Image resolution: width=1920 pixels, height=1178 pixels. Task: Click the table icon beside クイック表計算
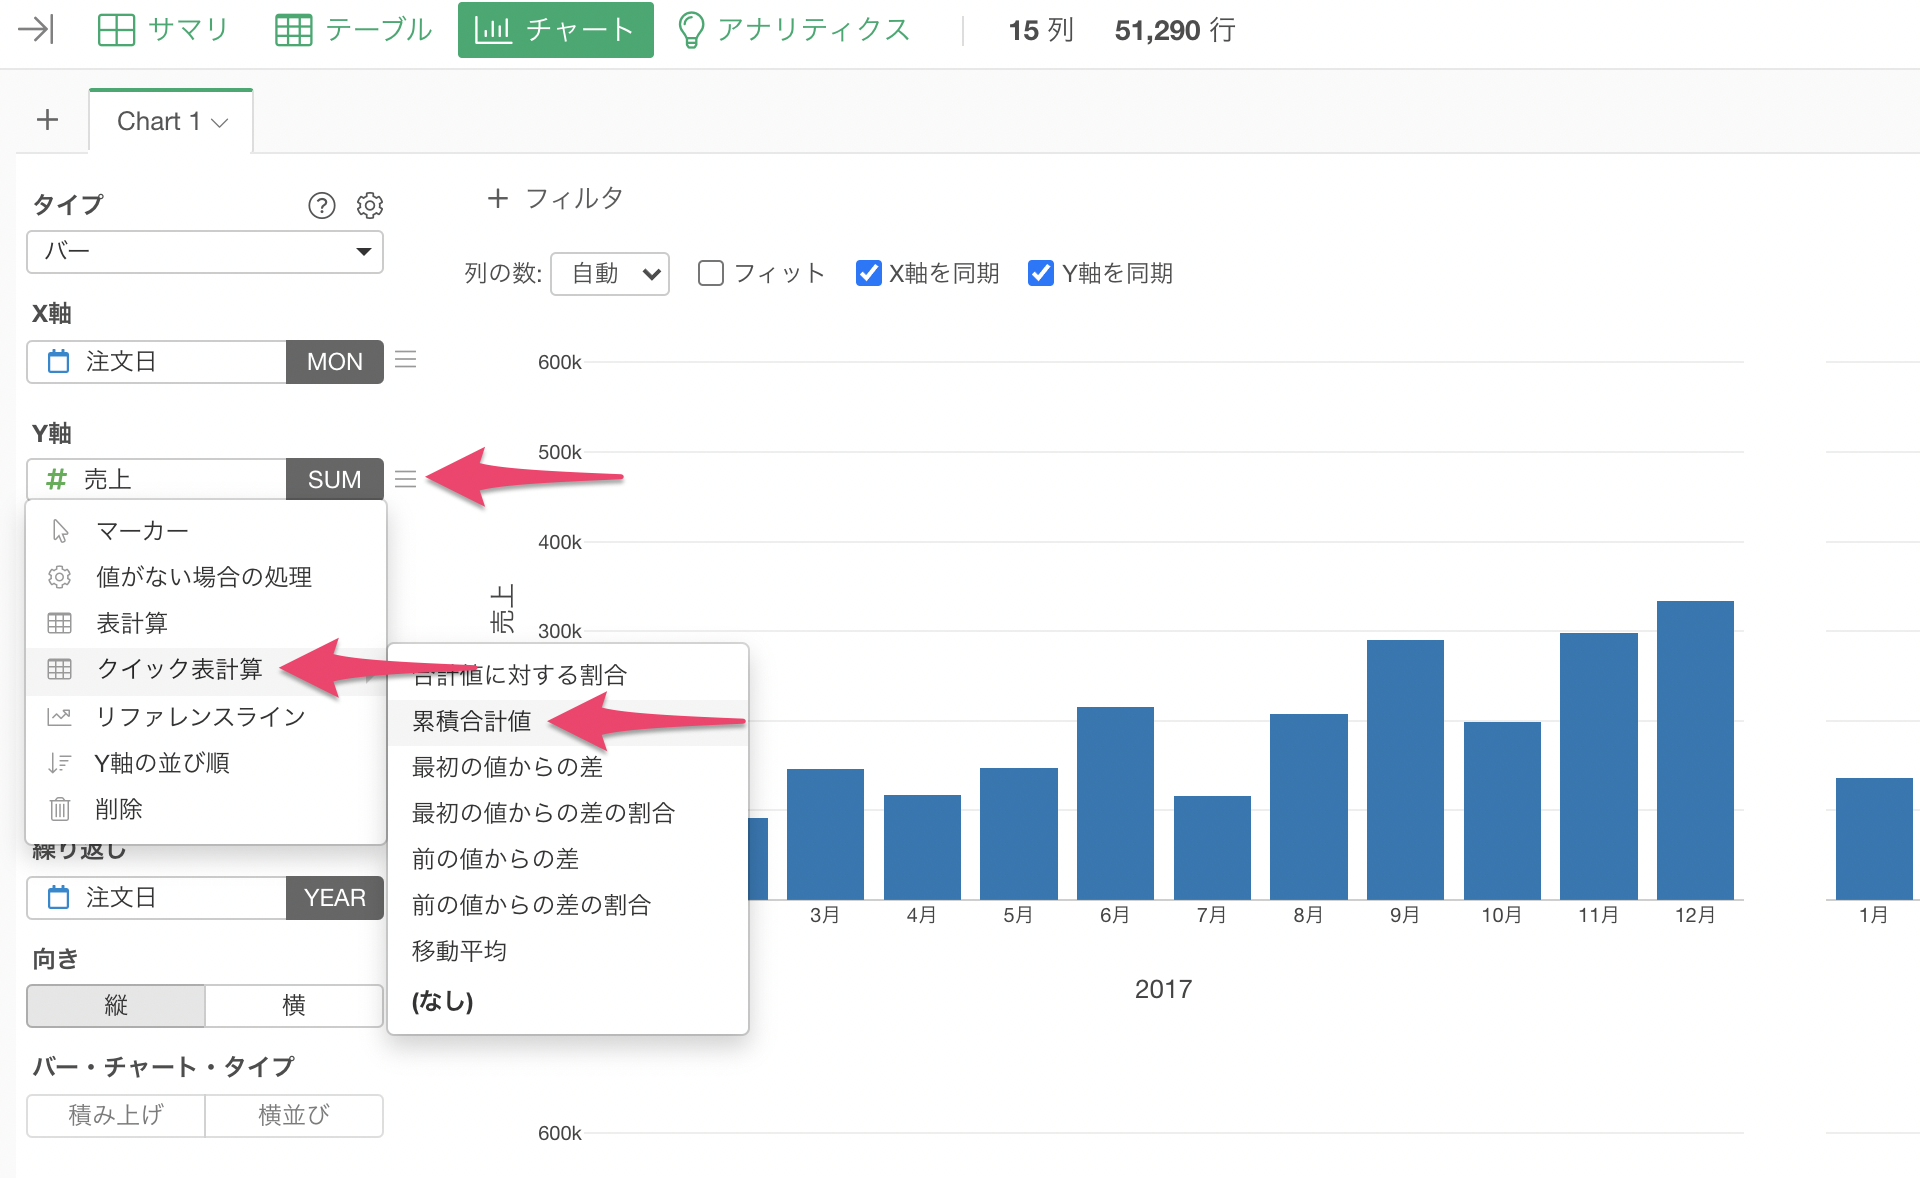[x=60, y=669]
